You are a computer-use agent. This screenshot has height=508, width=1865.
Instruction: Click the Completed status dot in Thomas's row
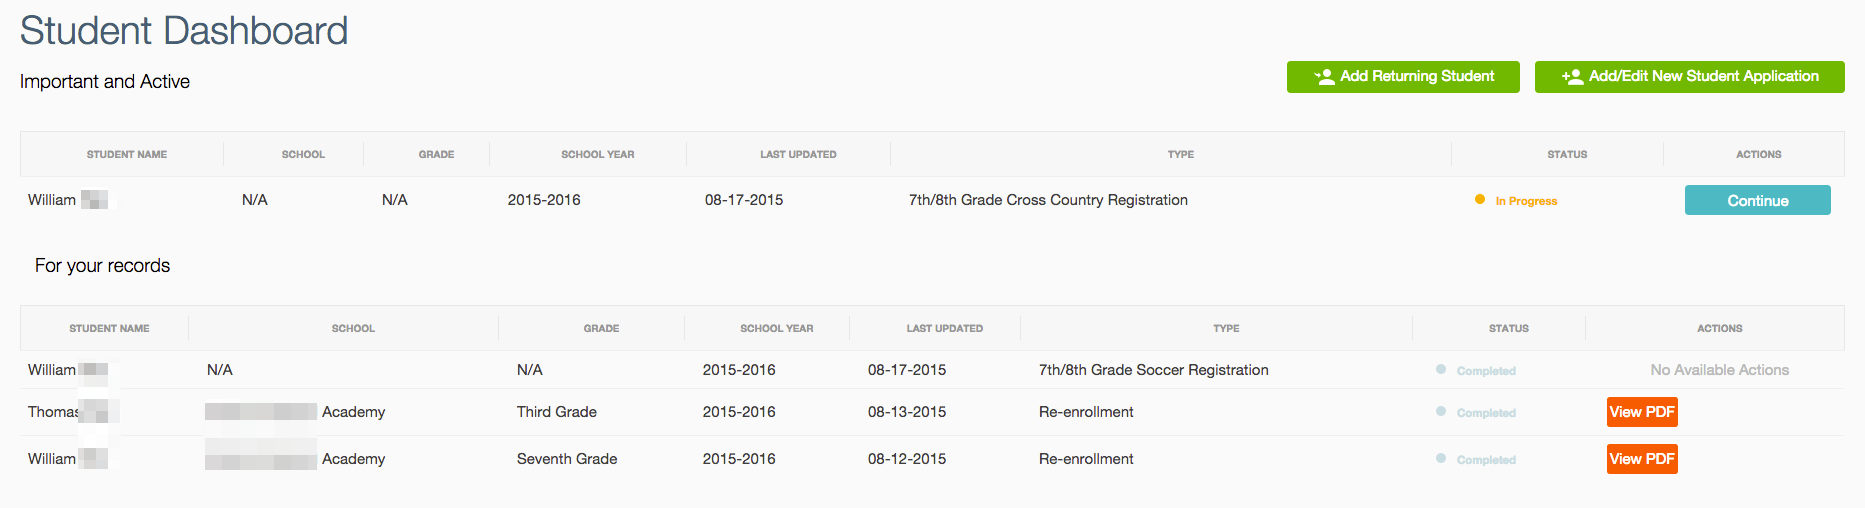(1441, 411)
